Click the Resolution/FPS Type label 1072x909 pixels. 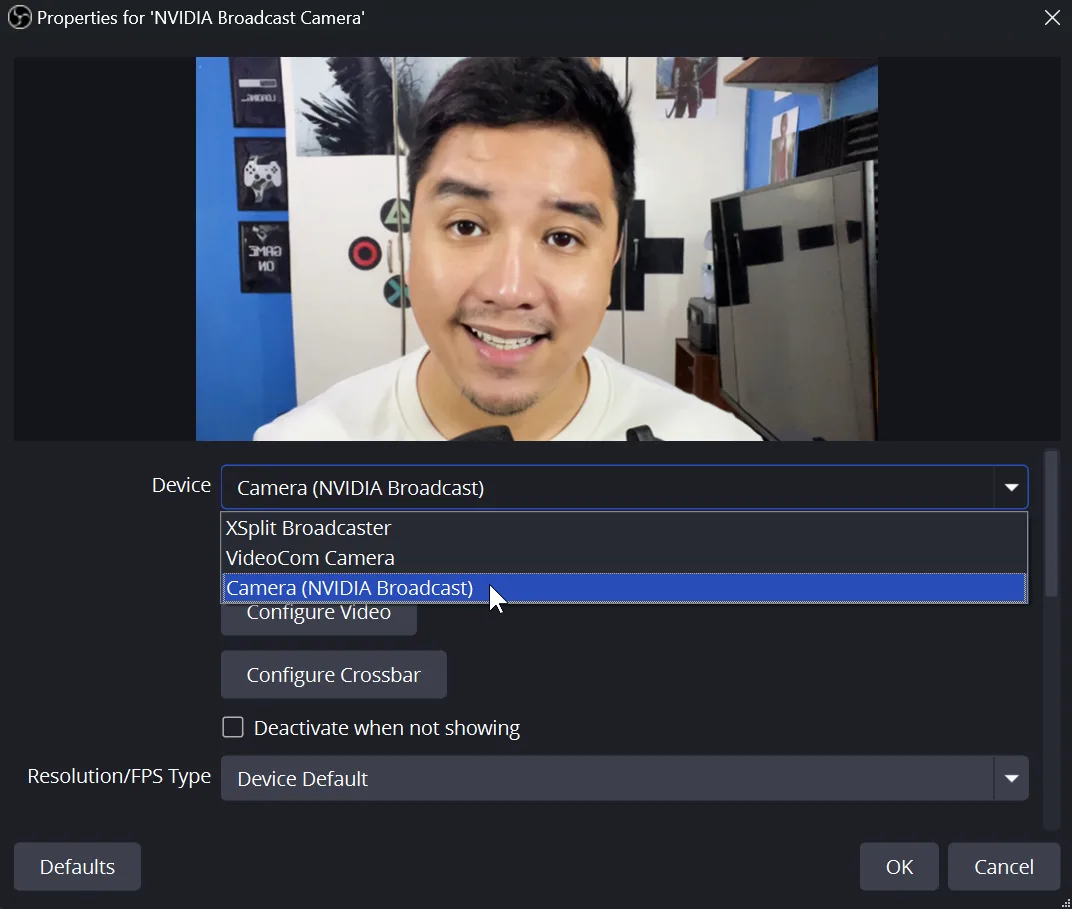tap(118, 776)
